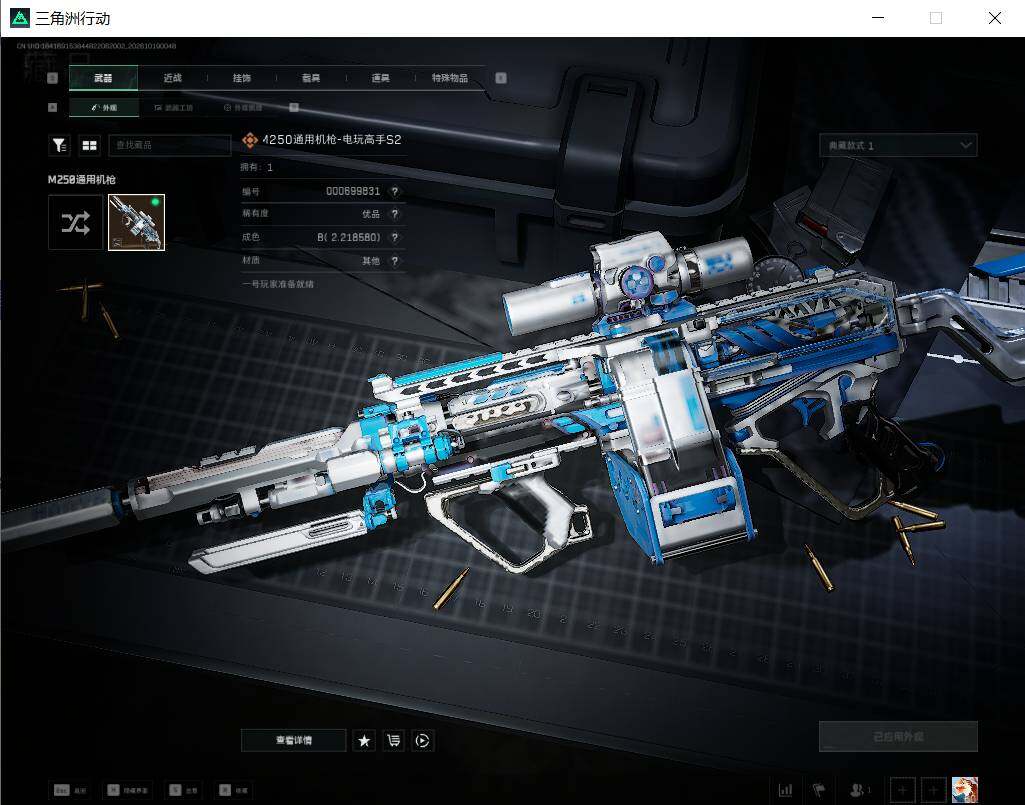Click the H key hide interface hint
The image size is (1025, 805).
pos(127,790)
